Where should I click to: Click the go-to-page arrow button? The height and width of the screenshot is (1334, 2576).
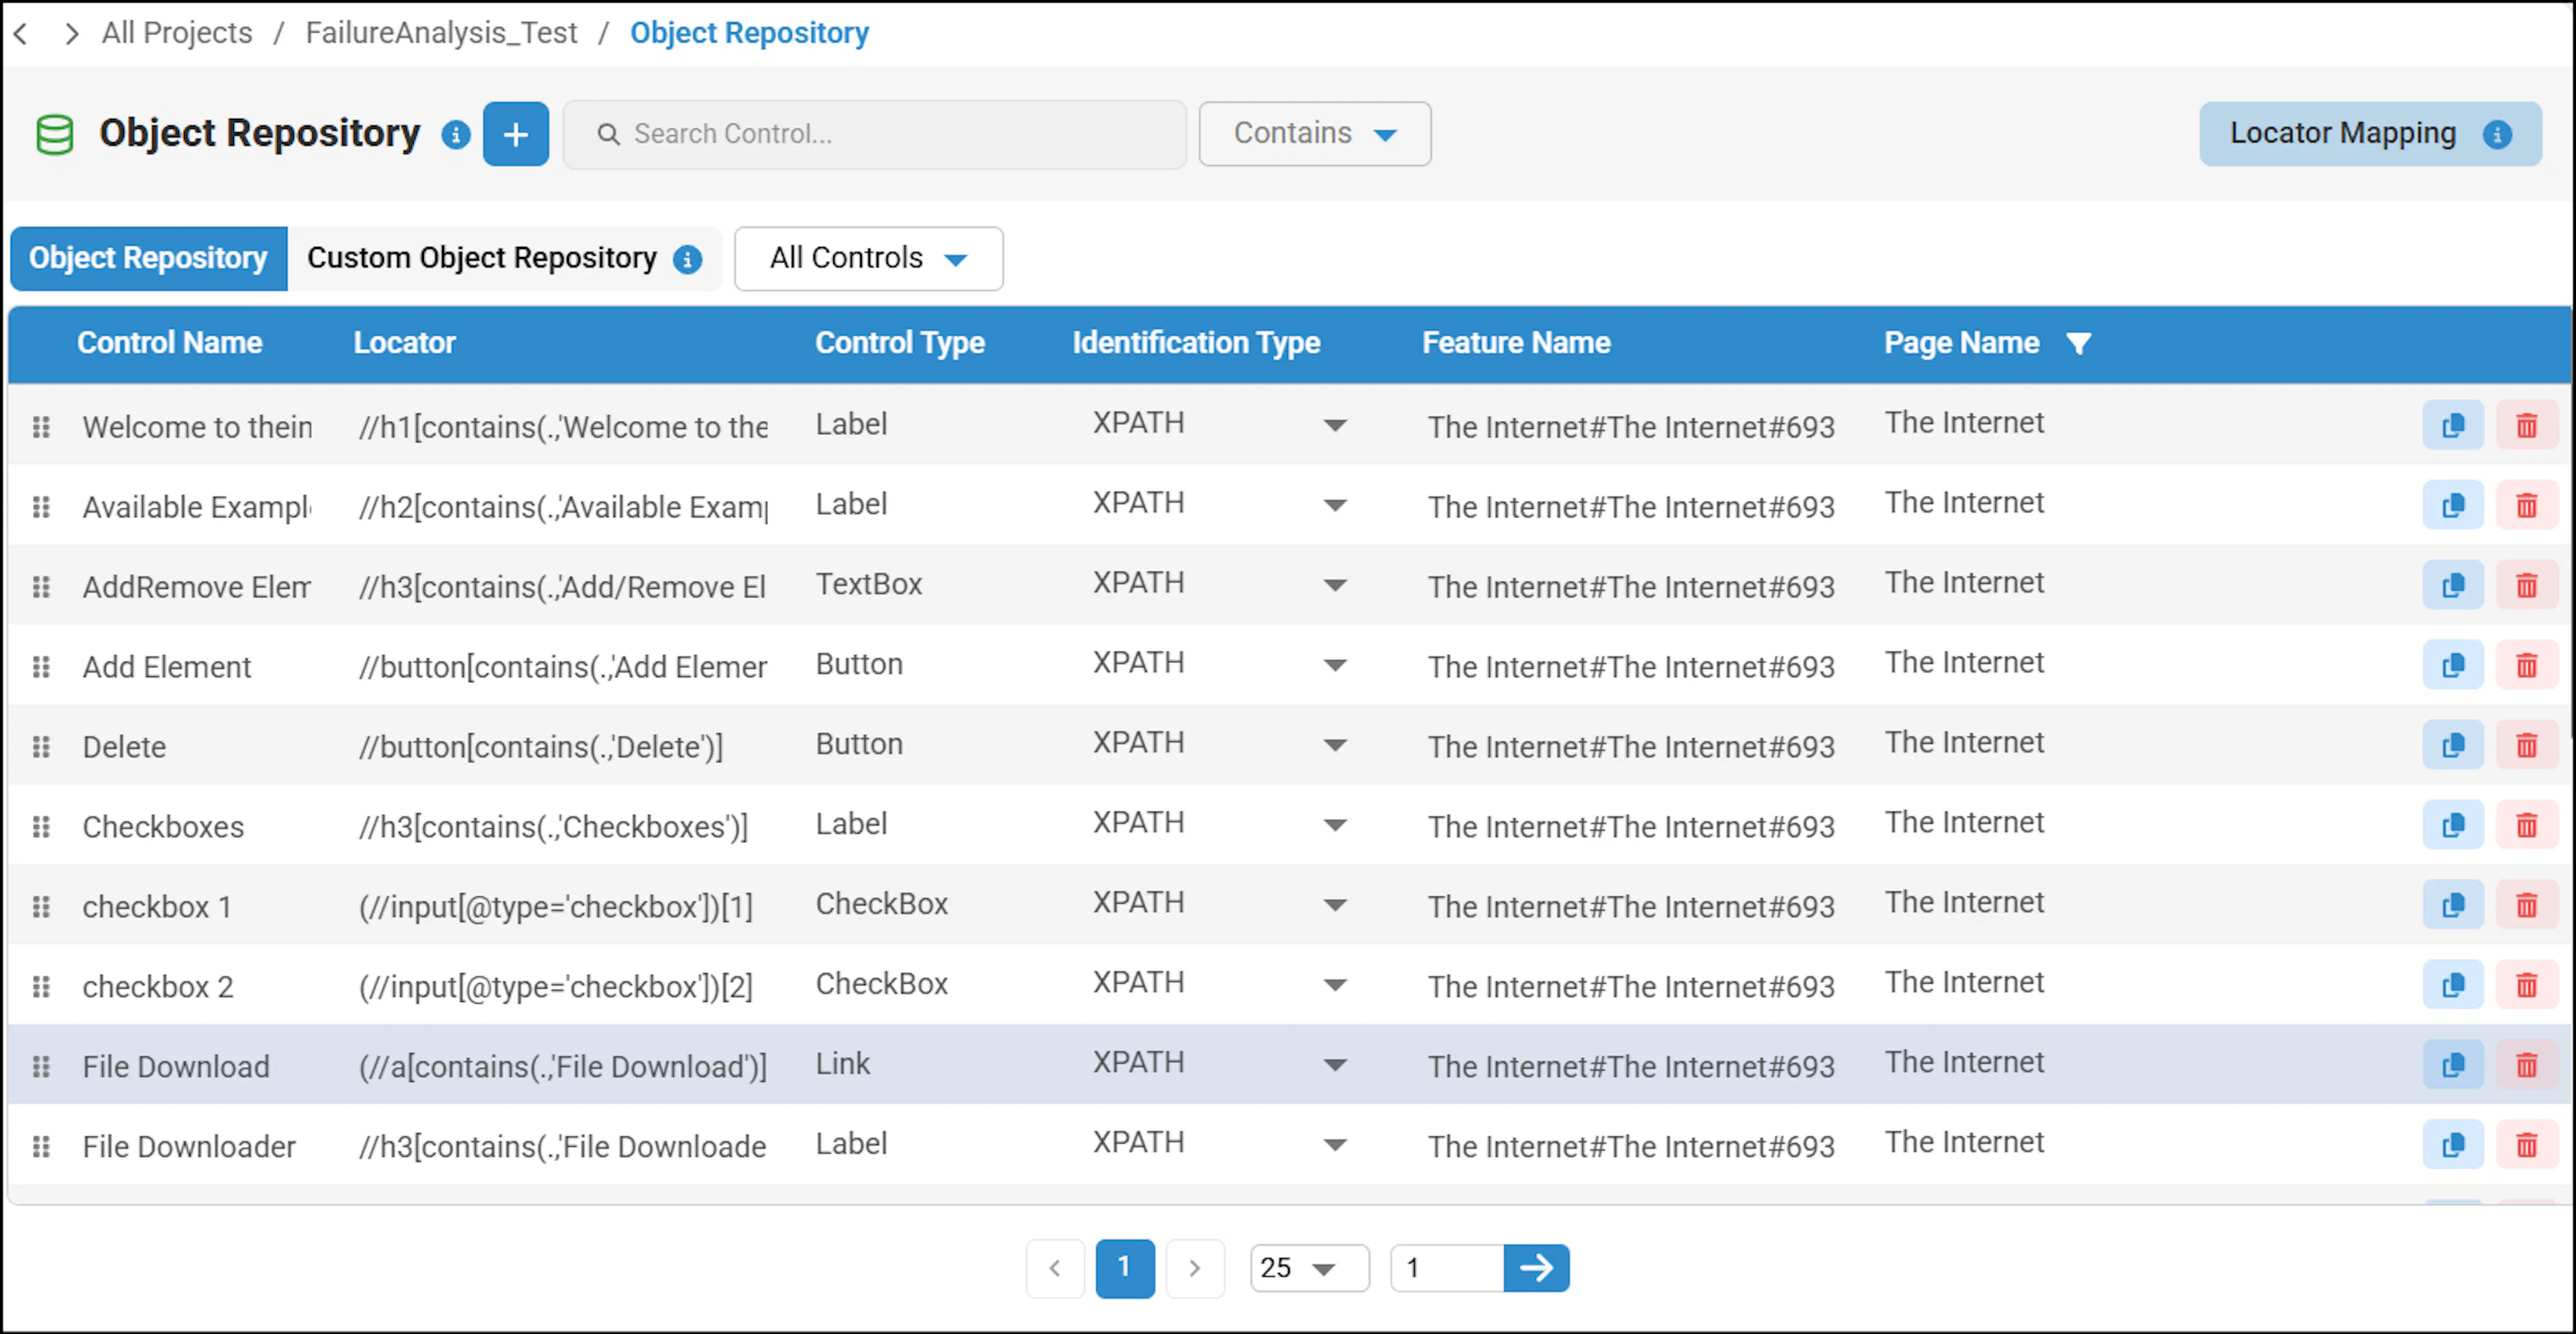[1536, 1268]
